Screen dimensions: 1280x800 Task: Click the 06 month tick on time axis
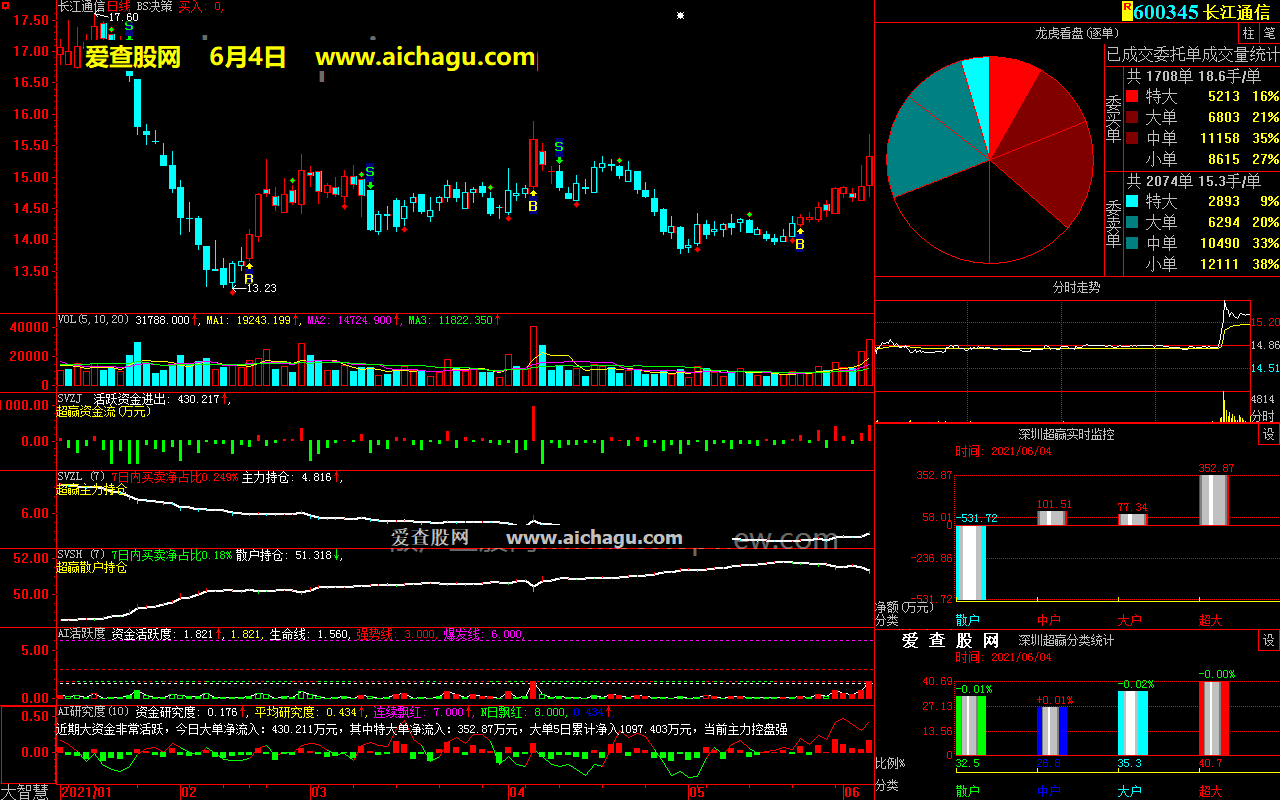(x=853, y=792)
